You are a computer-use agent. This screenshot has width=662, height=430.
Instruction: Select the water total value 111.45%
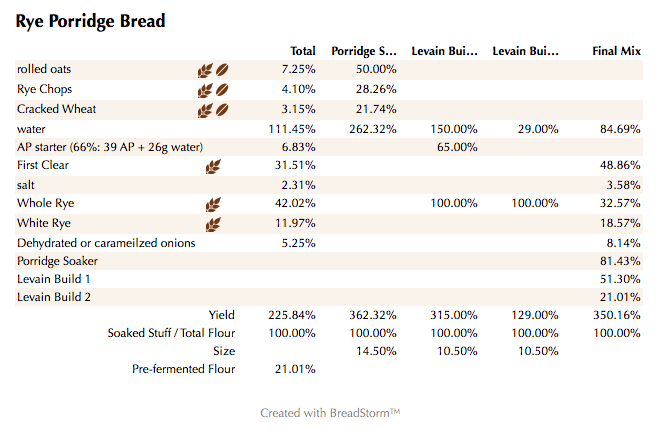[x=292, y=129]
